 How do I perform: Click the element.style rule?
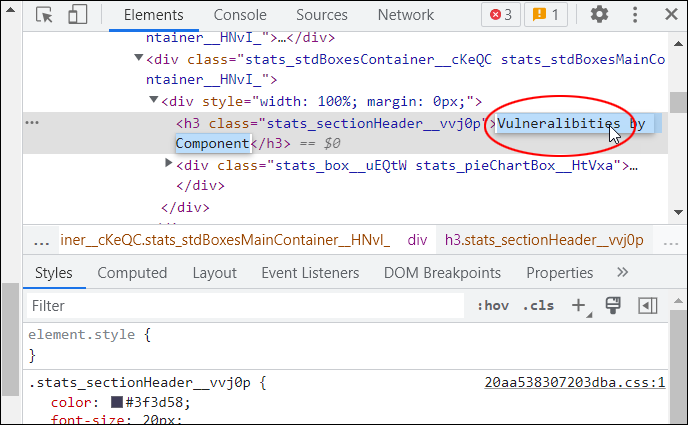(x=82, y=335)
